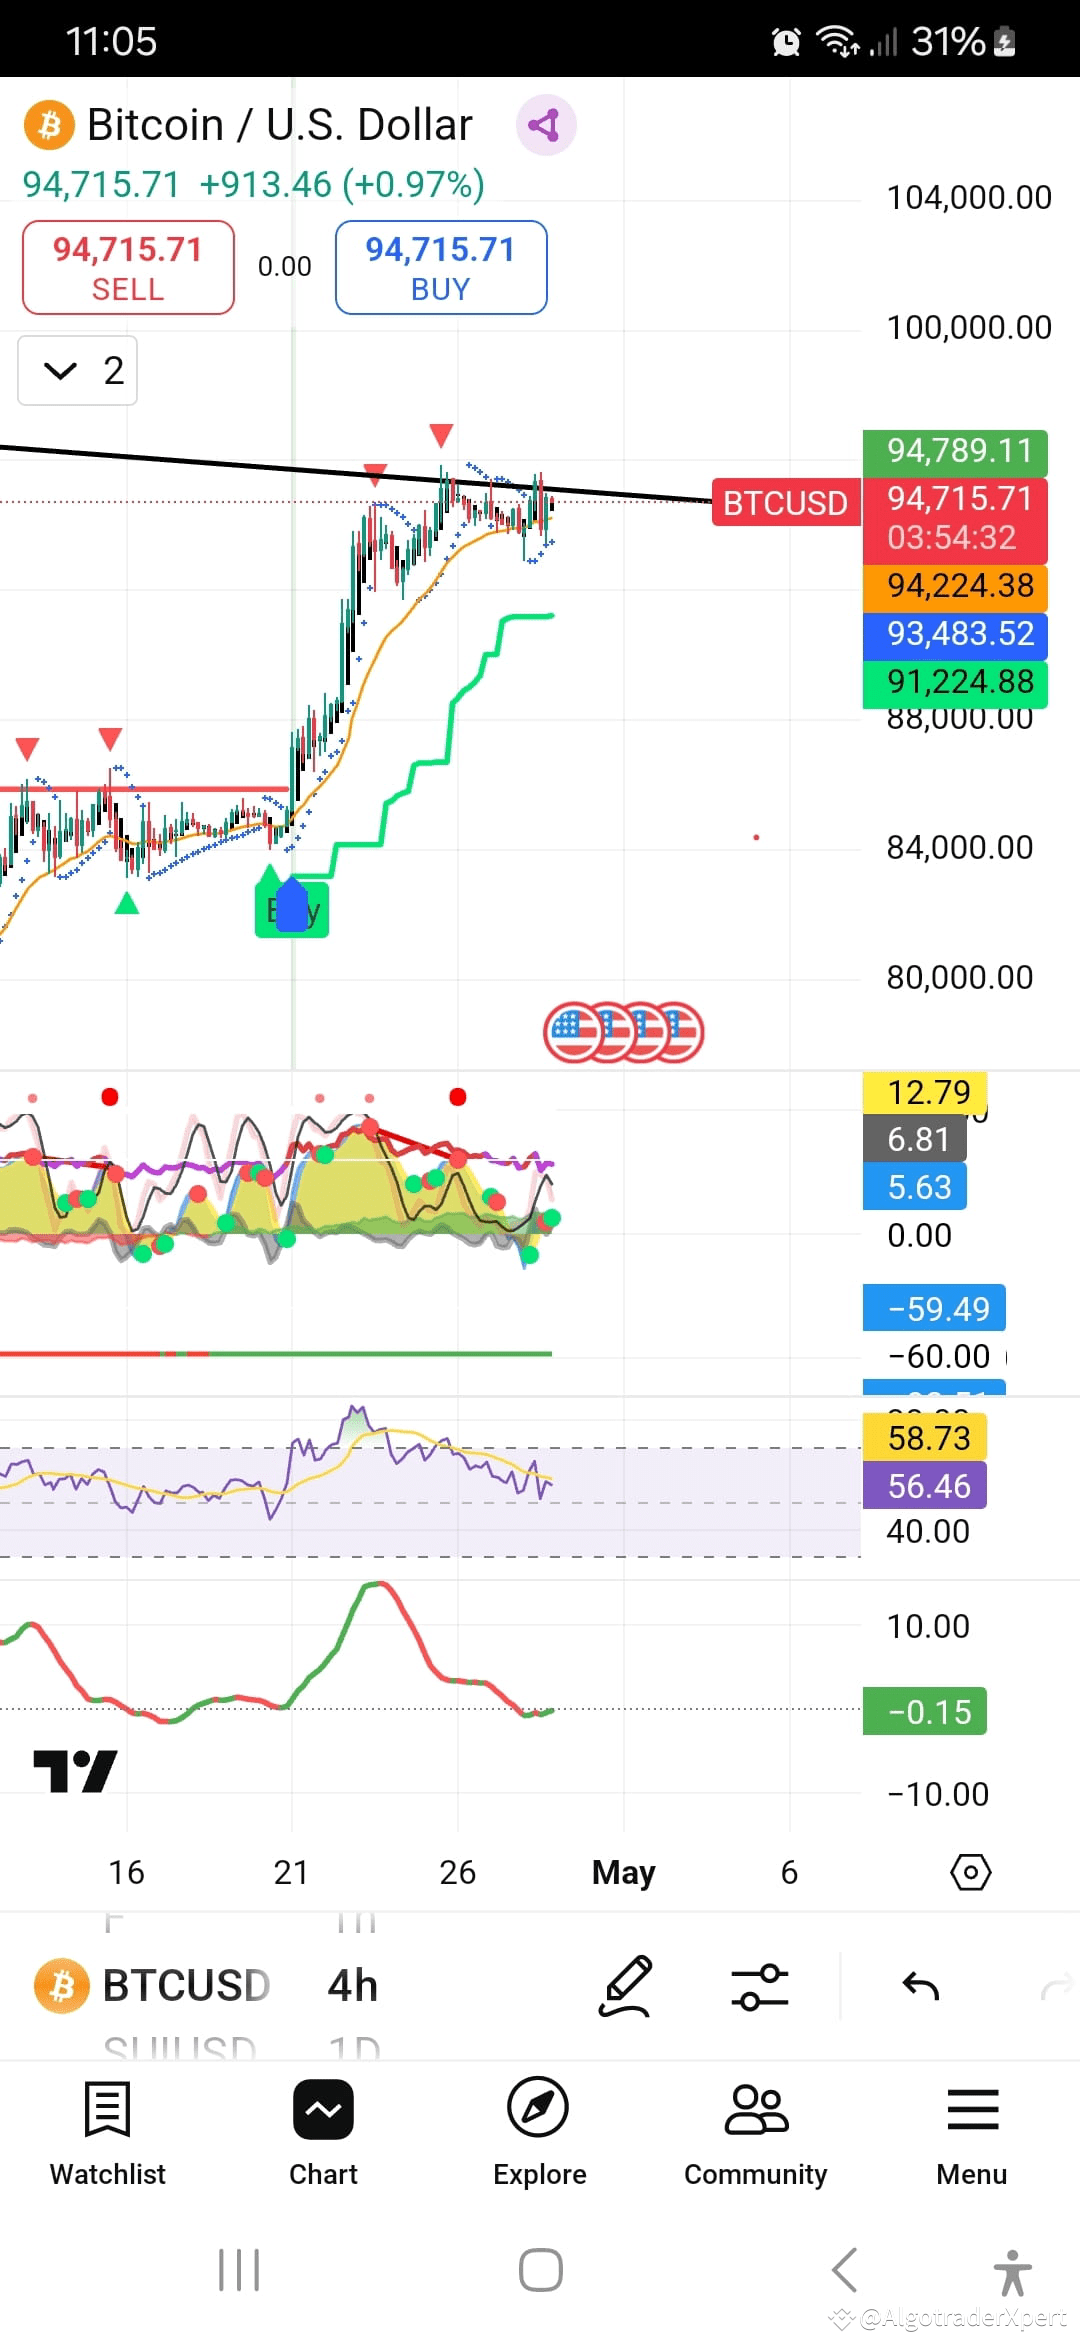
Task: Tap the Bitcoin / U.S. Dollar title
Action: coord(279,125)
